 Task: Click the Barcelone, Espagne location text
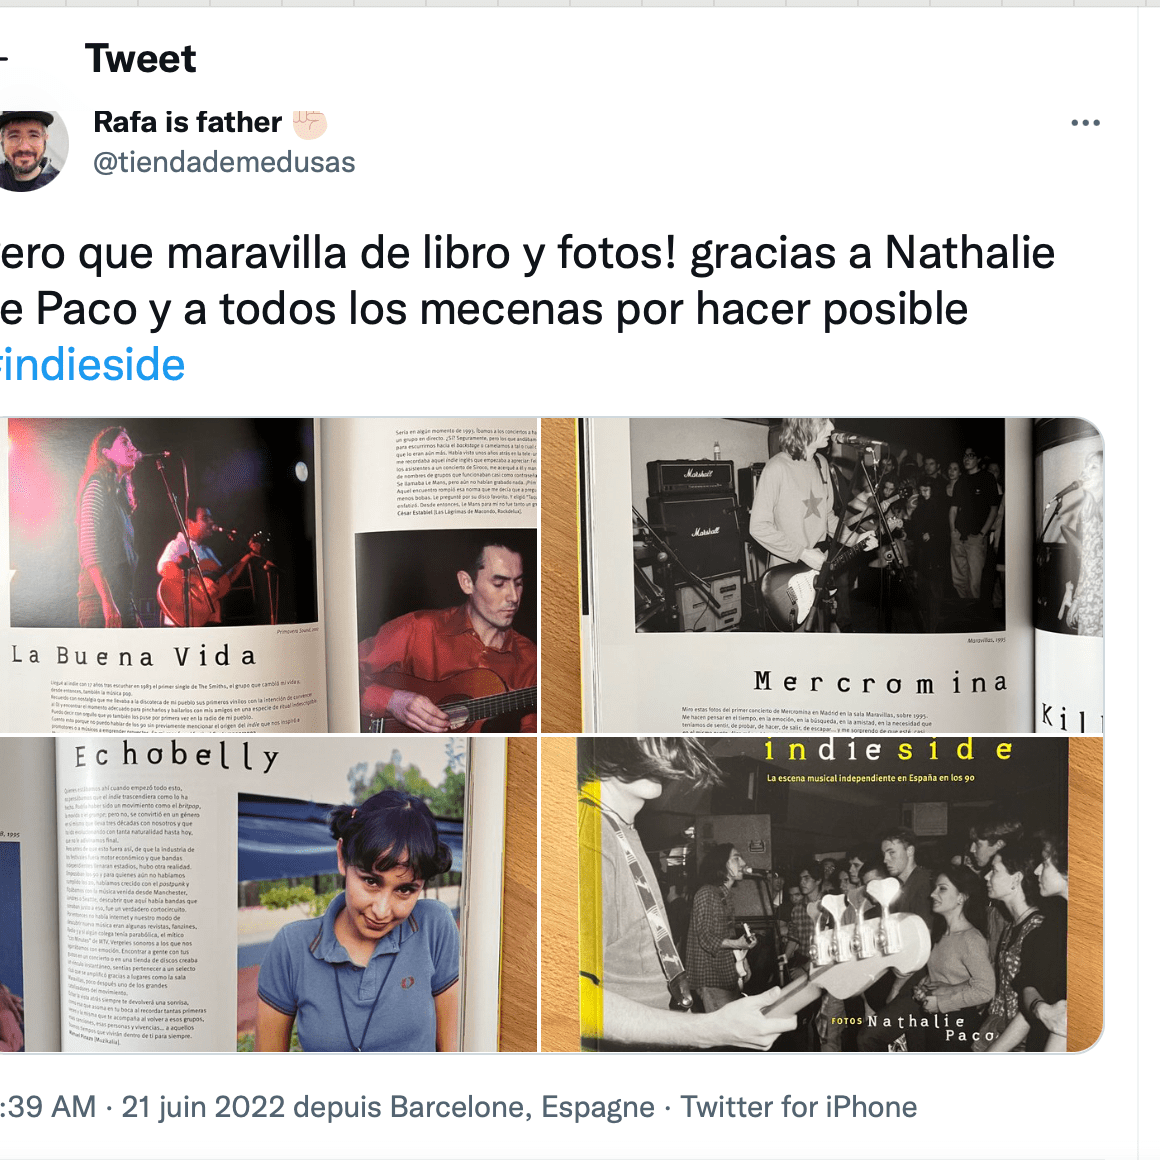(522, 1107)
